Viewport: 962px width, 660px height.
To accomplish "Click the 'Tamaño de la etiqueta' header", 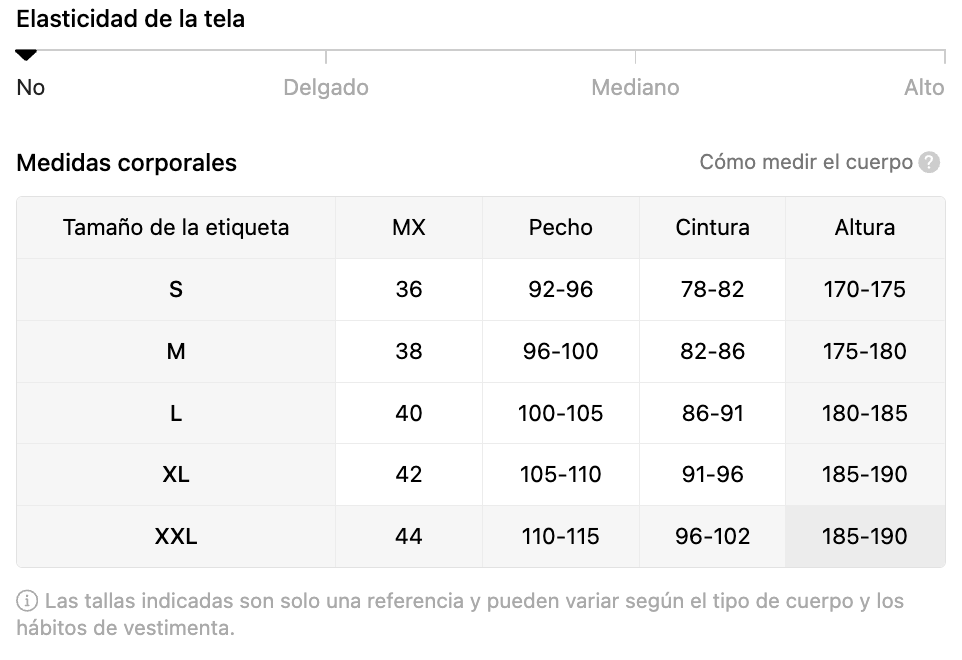I will click(176, 228).
